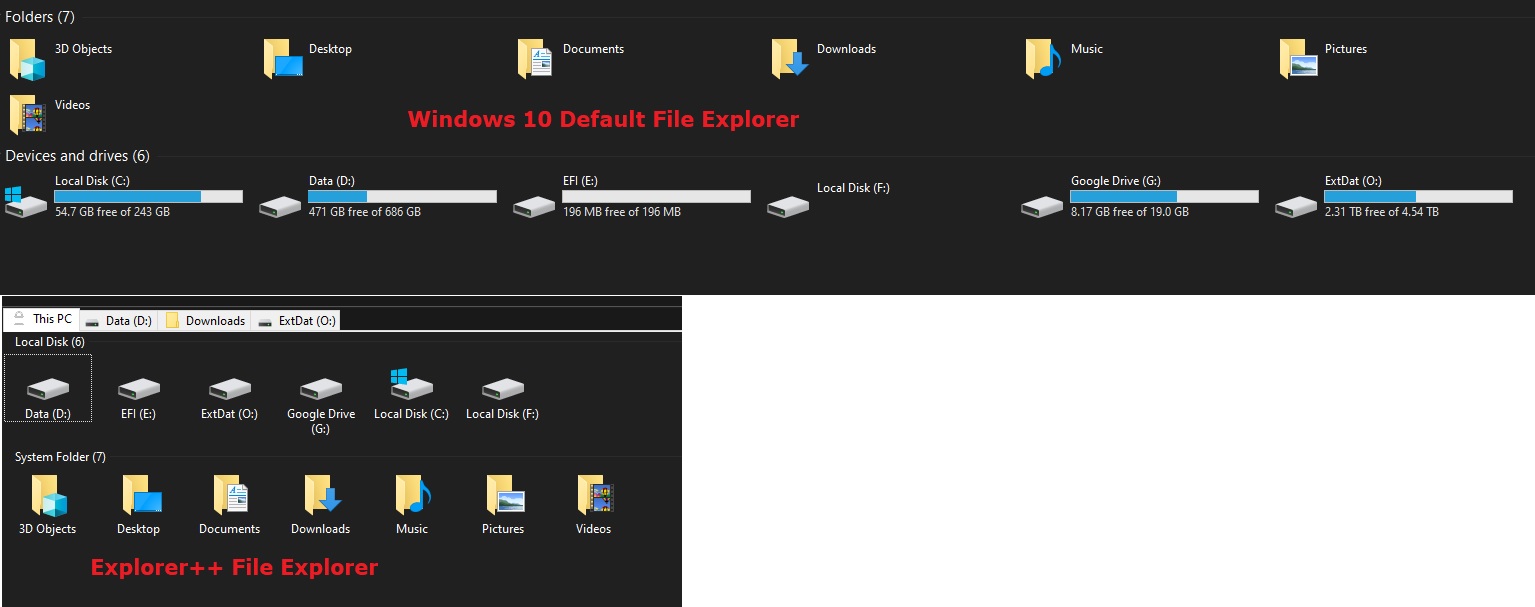Click '54.7 GB free of 243 GB' text
1535x607 pixels.
pos(112,212)
